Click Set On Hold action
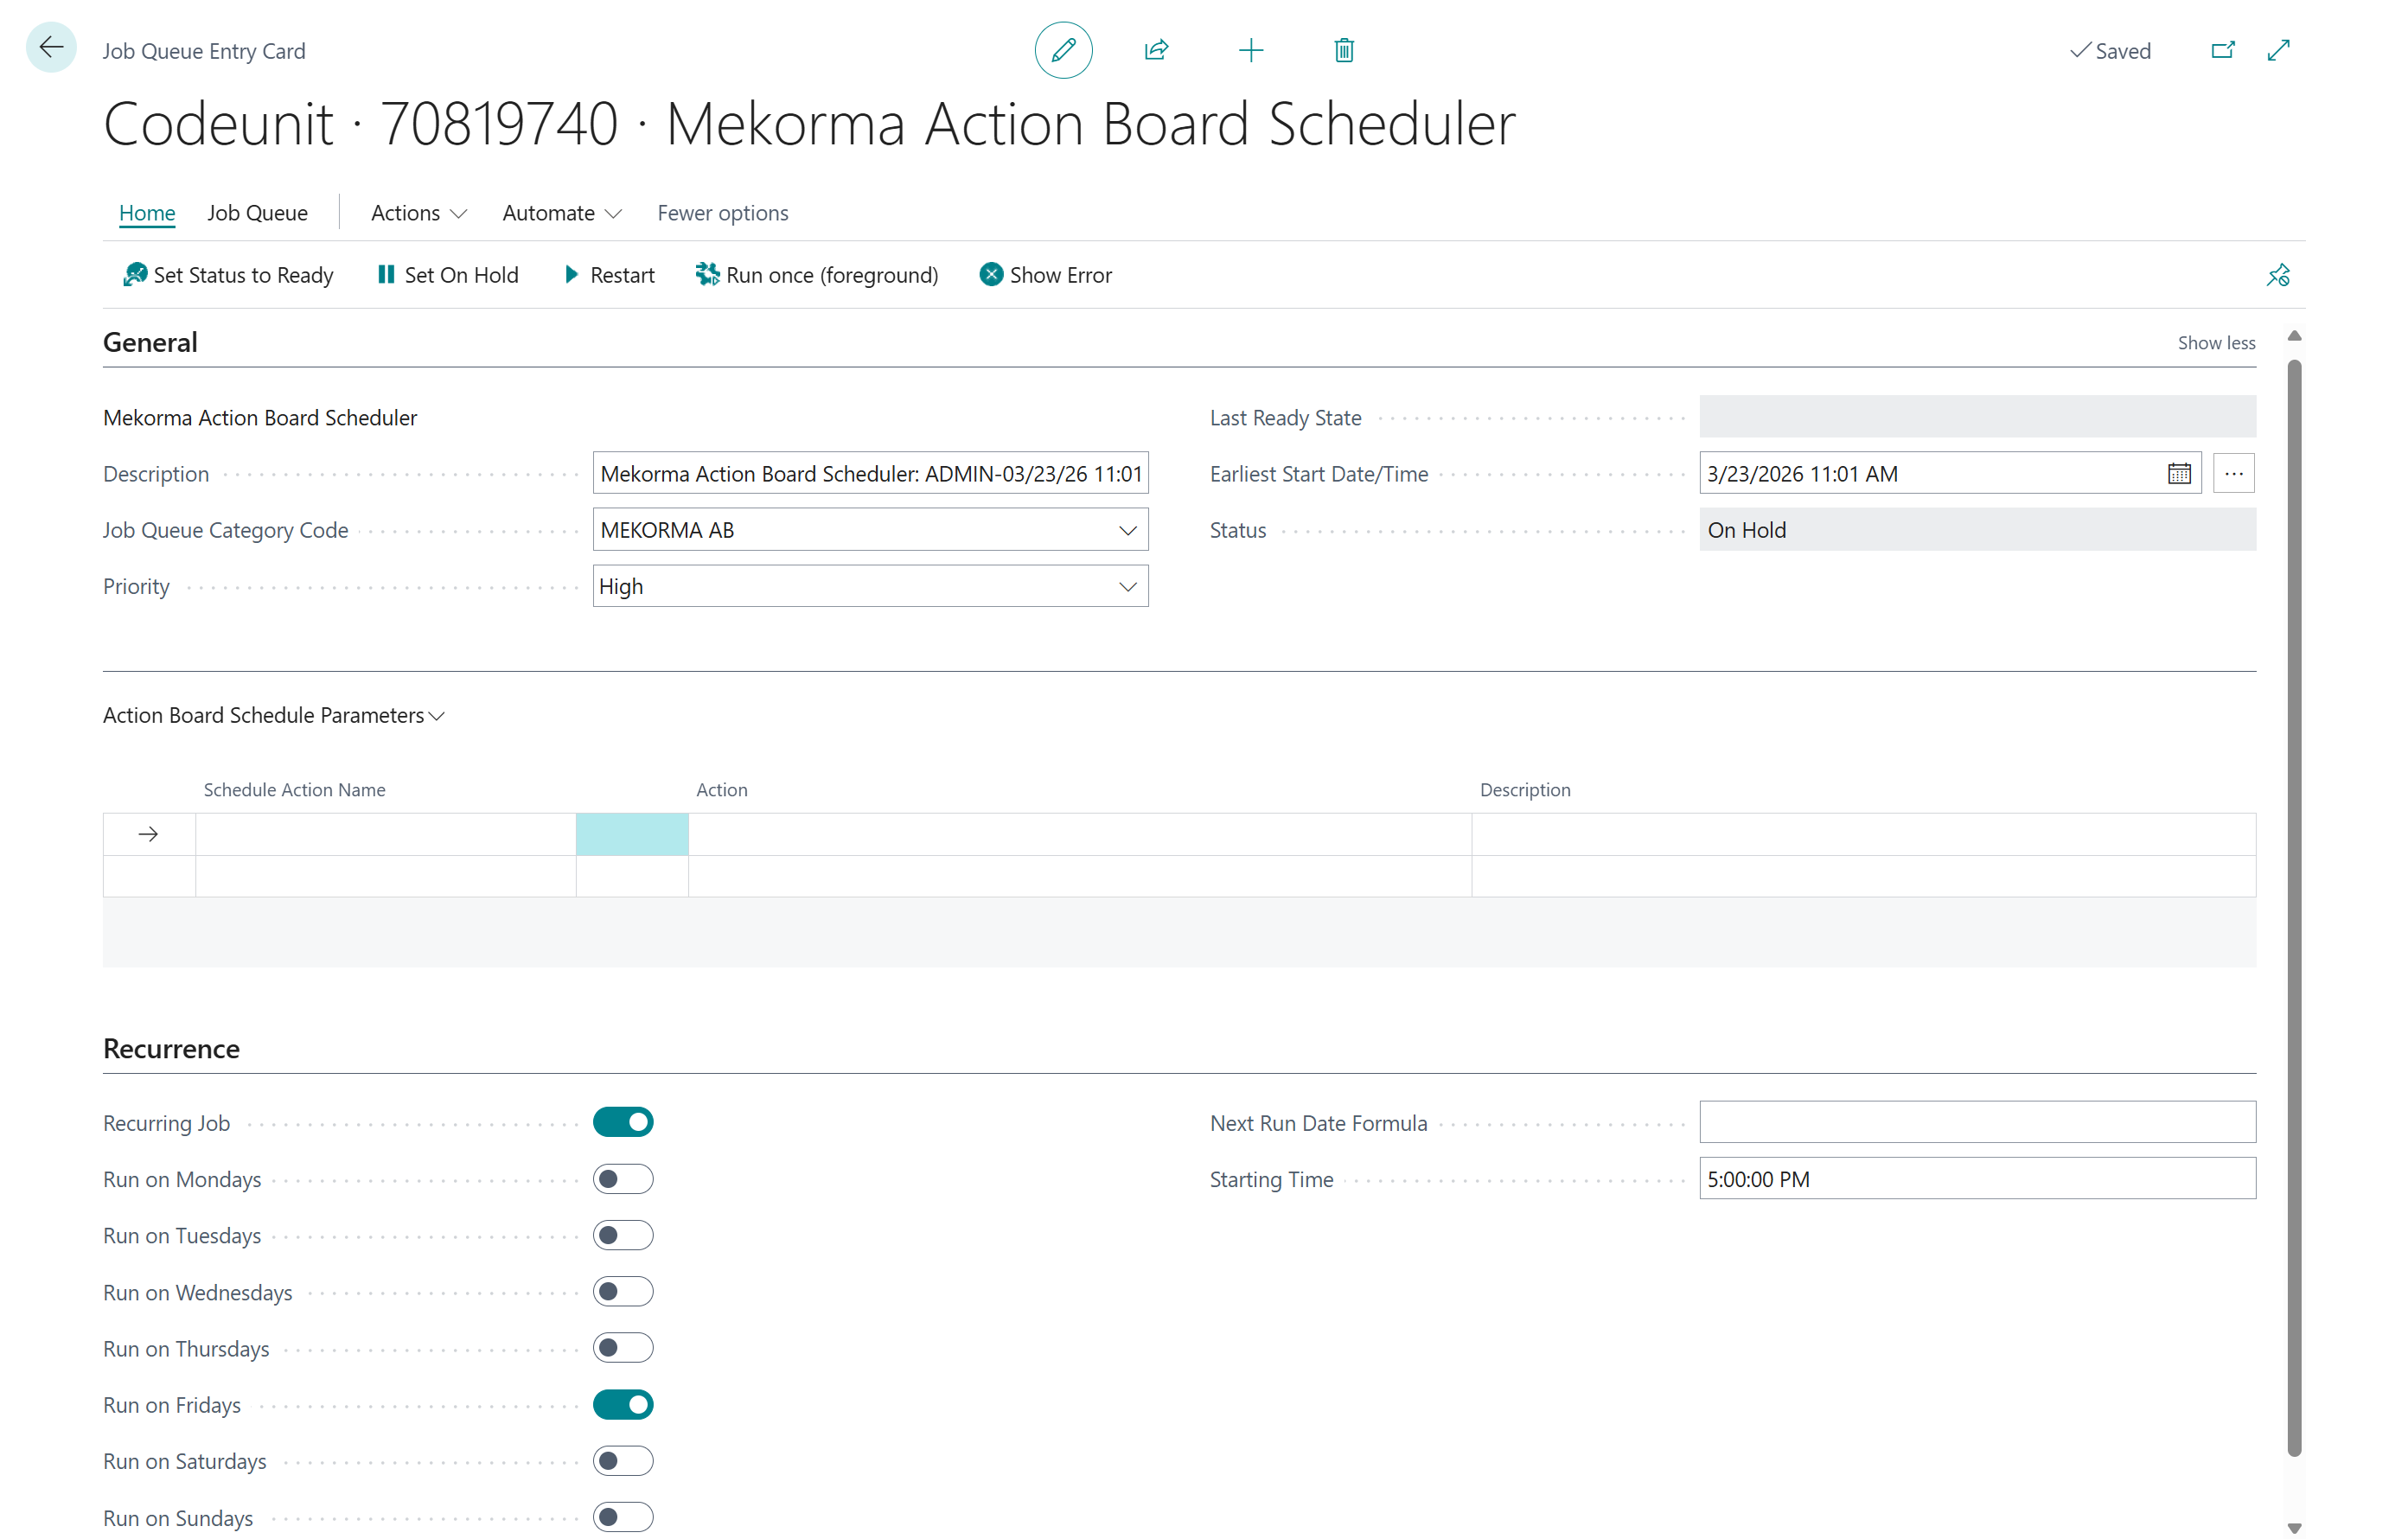 pyautogui.click(x=447, y=275)
